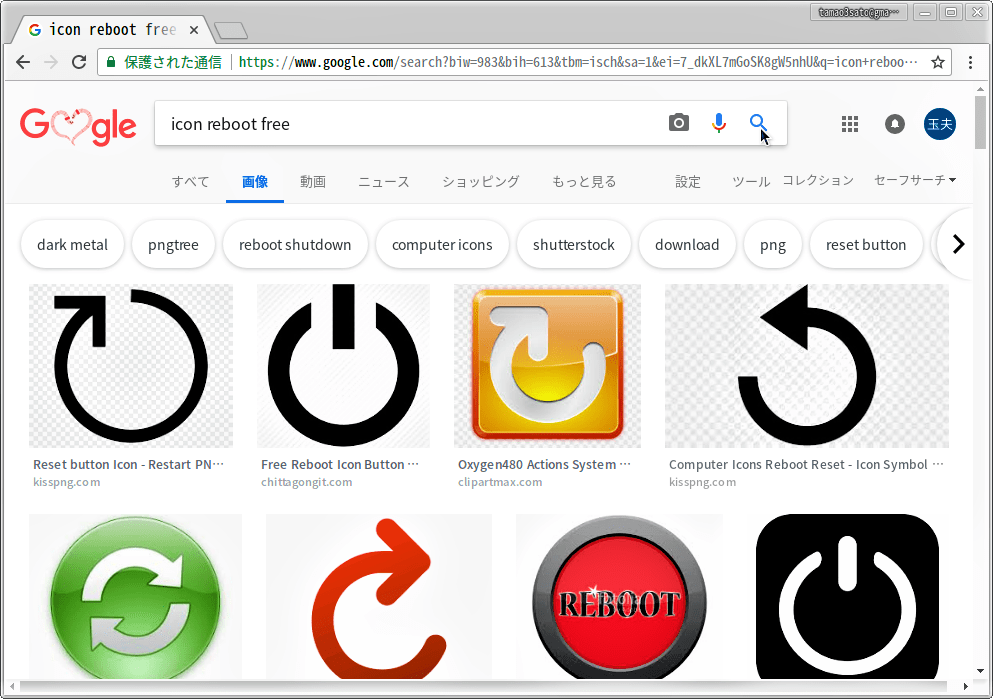Open the Chrome three-dot menu
This screenshot has height=699, width=993.
point(970,62)
